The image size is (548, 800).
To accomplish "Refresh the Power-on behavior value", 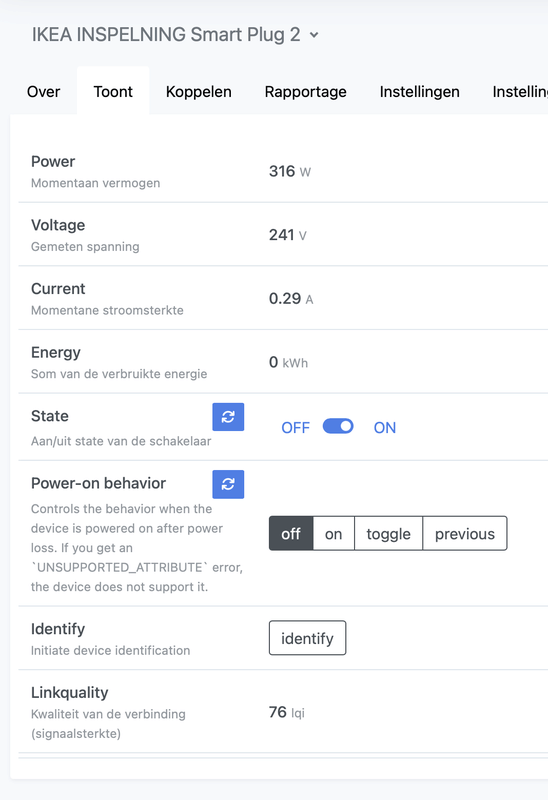I will (228, 484).
